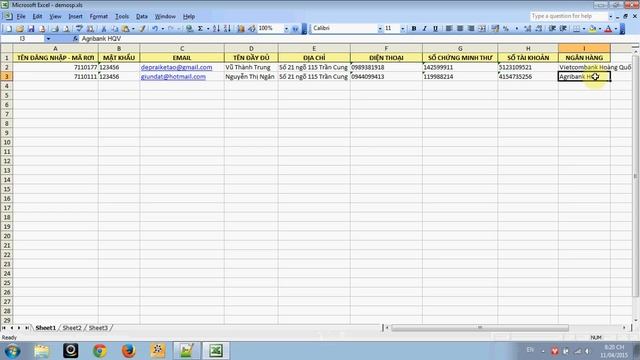Click the AutoSum sigma icon
This screenshot has height=360, width=640.
coord(200,29)
